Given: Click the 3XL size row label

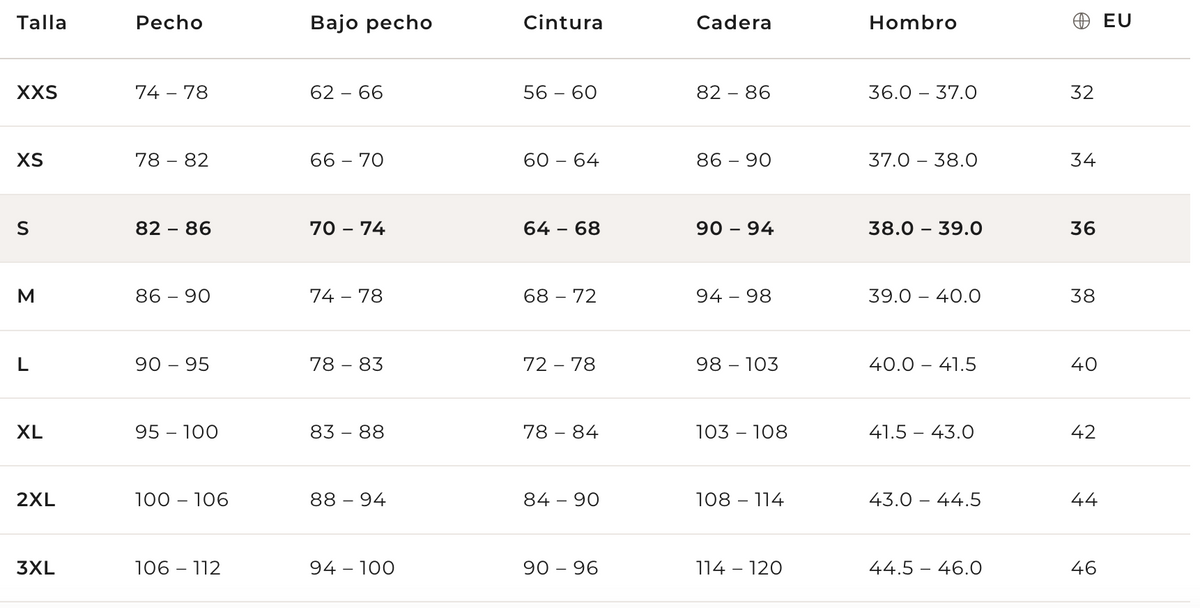Looking at the screenshot, I should (36, 568).
